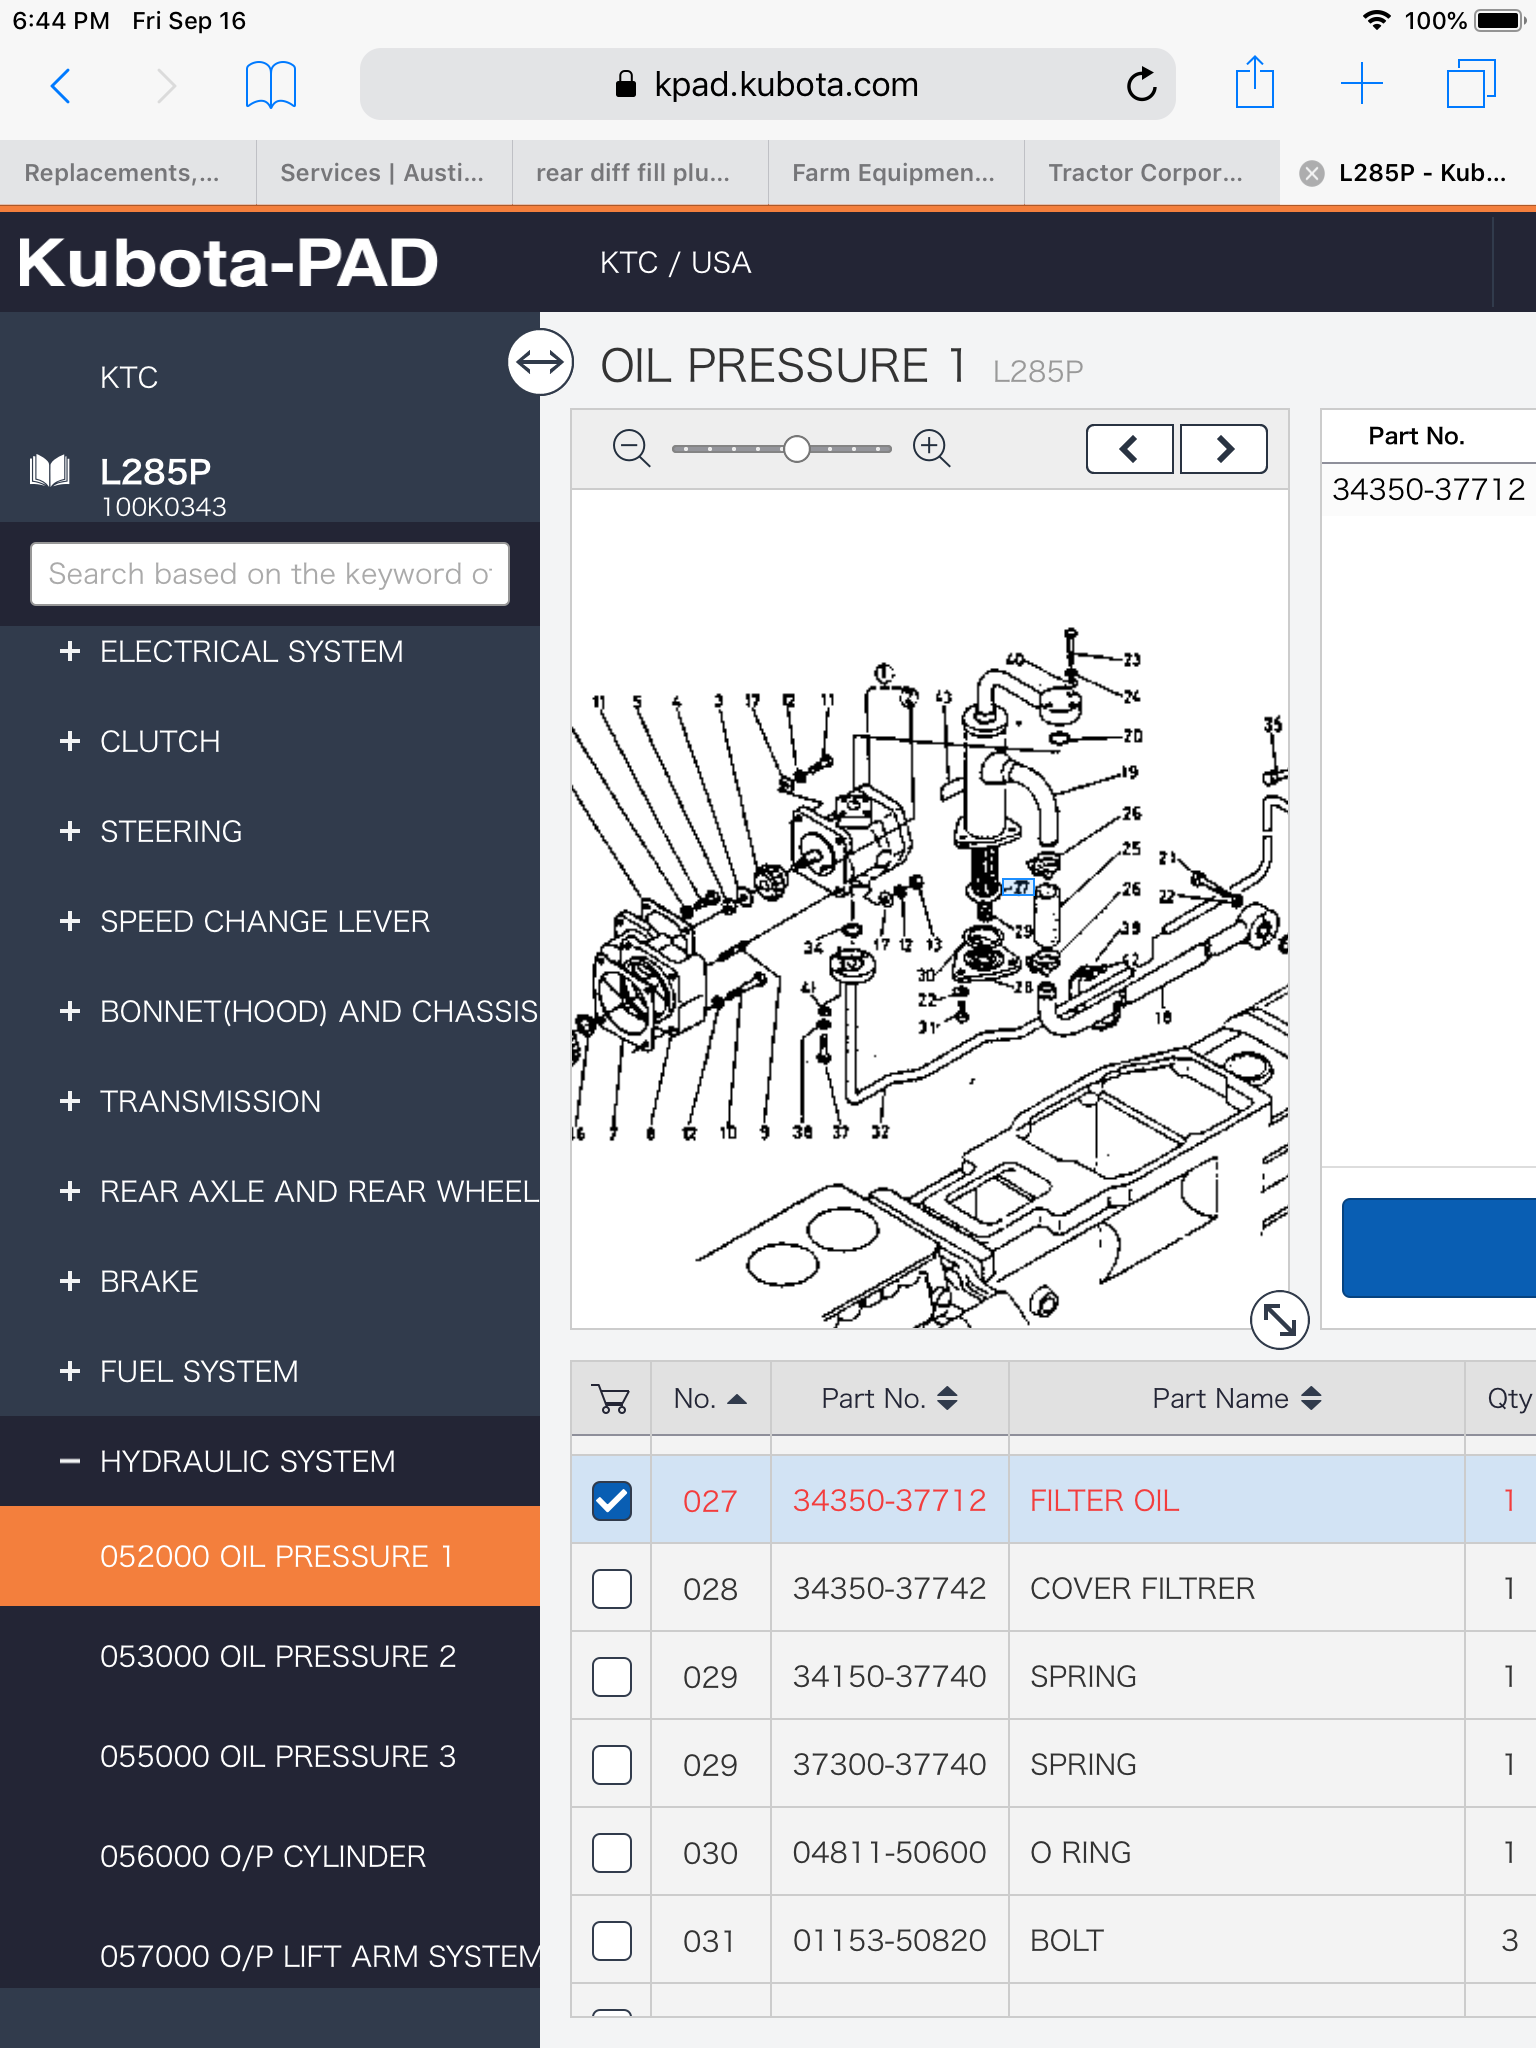The width and height of the screenshot is (1536, 2048).
Task: Go to previous diagram page
Action: [1130, 449]
